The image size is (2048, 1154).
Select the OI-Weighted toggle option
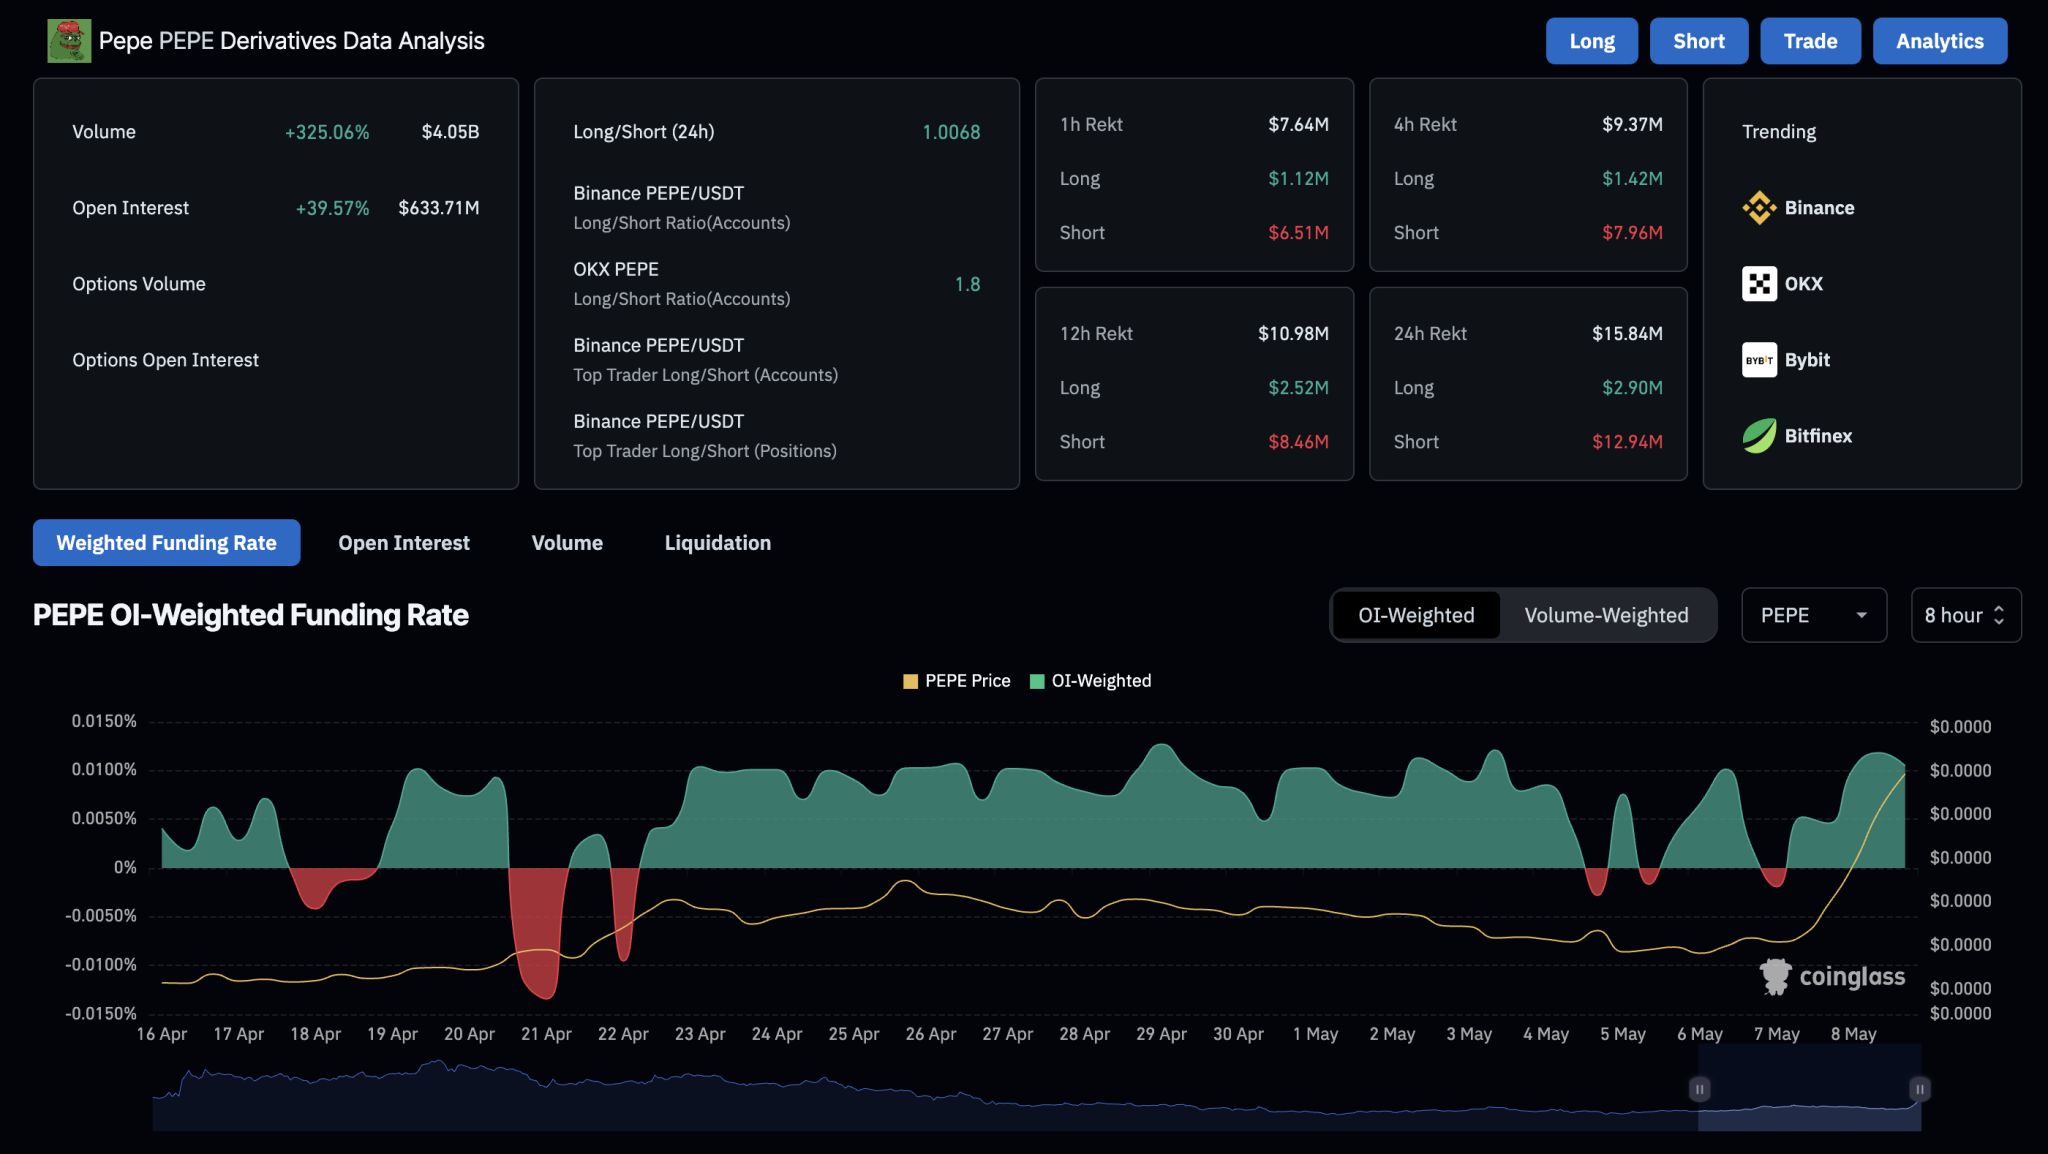pos(1416,615)
